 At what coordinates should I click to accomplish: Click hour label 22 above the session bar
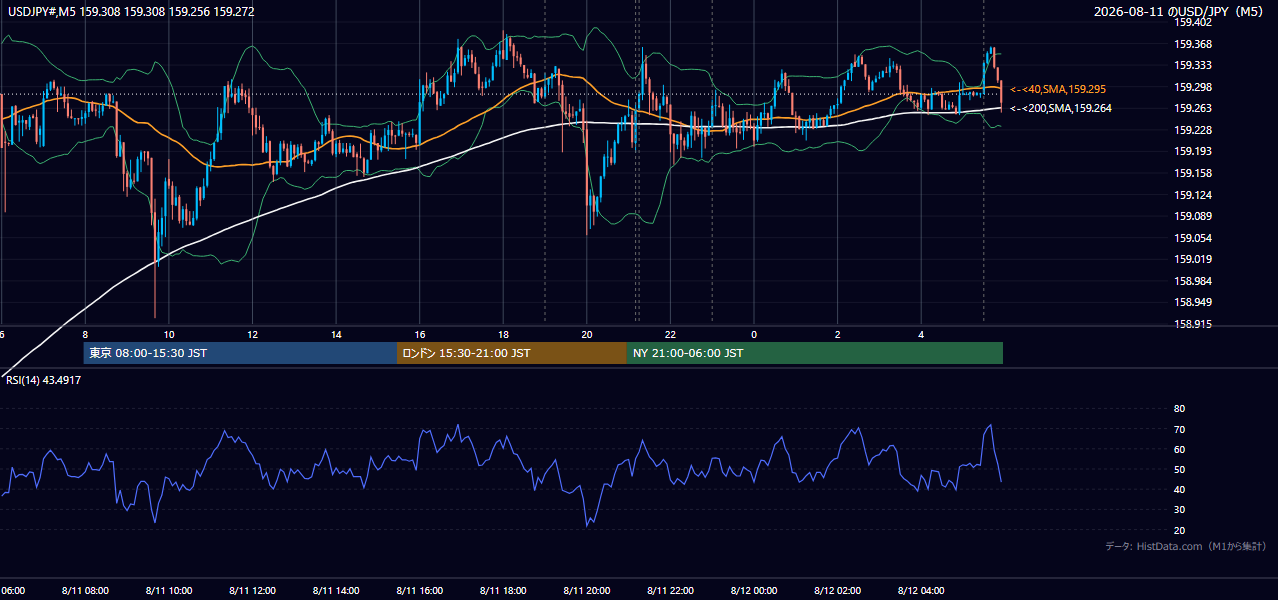(x=670, y=334)
